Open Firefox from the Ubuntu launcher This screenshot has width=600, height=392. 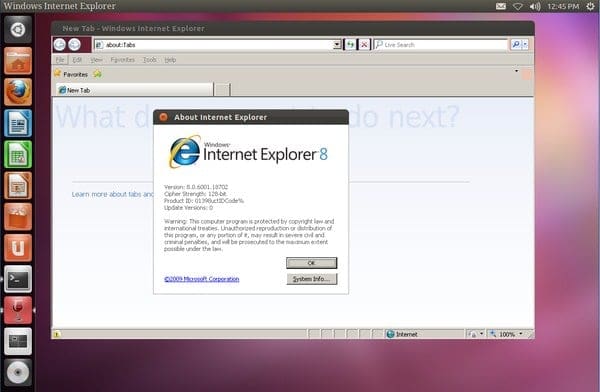tap(18, 92)
